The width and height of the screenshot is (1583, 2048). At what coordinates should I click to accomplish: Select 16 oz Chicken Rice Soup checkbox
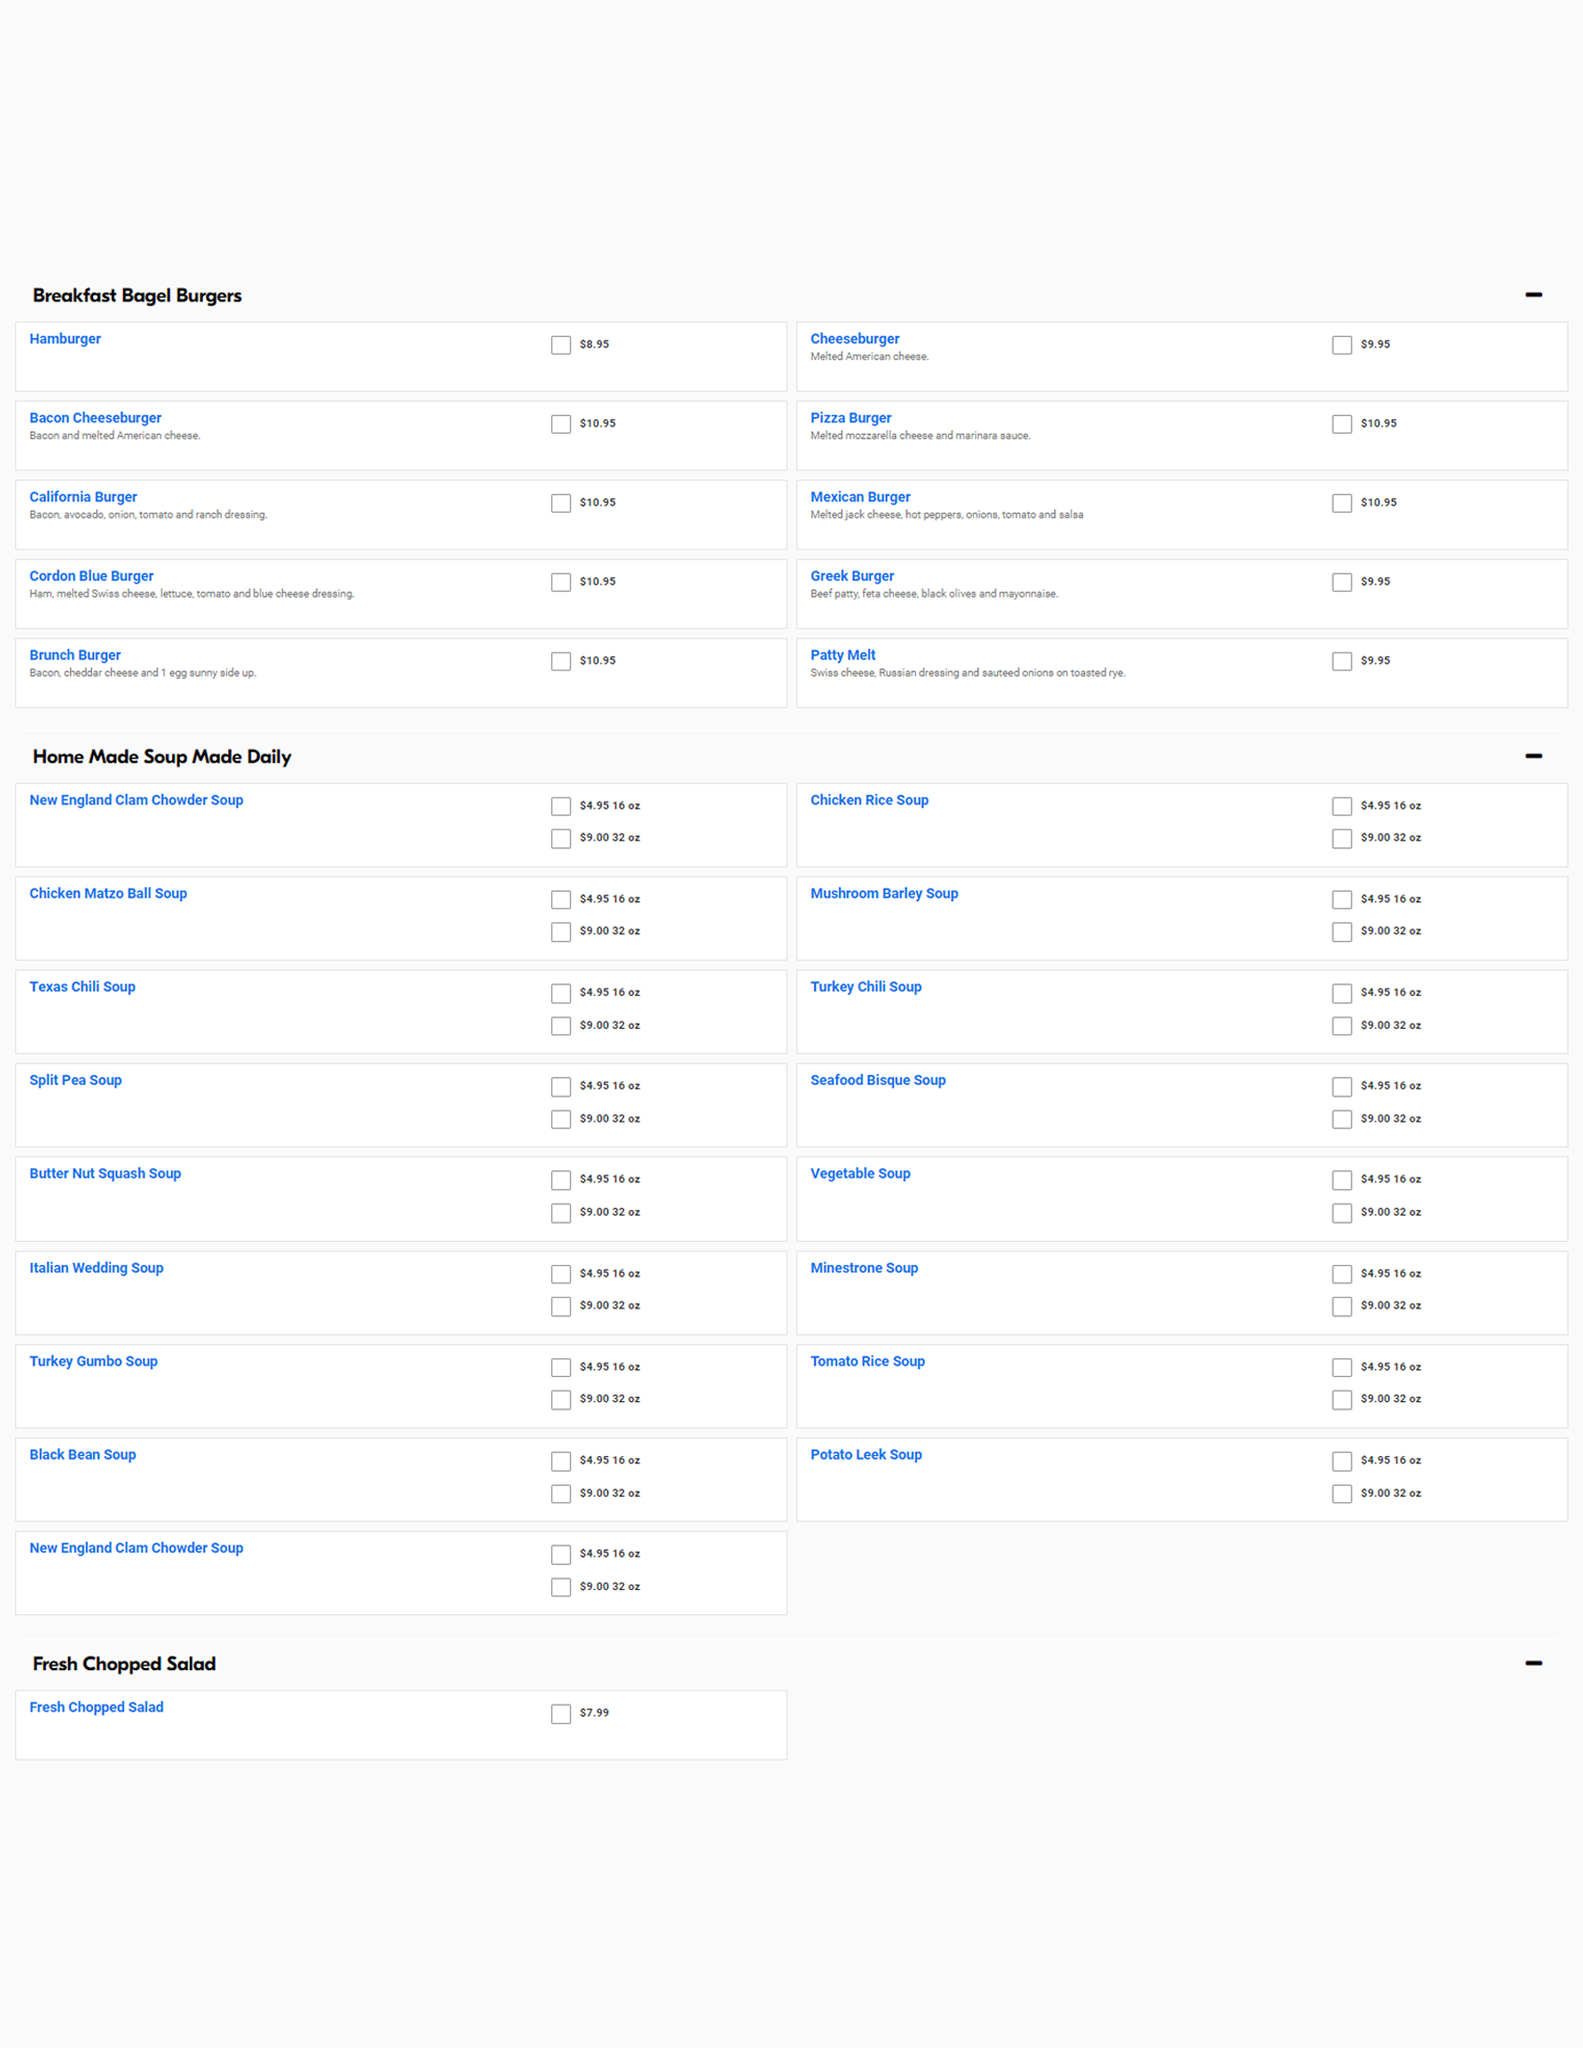pyautogui.click(x=1341, y=806)
